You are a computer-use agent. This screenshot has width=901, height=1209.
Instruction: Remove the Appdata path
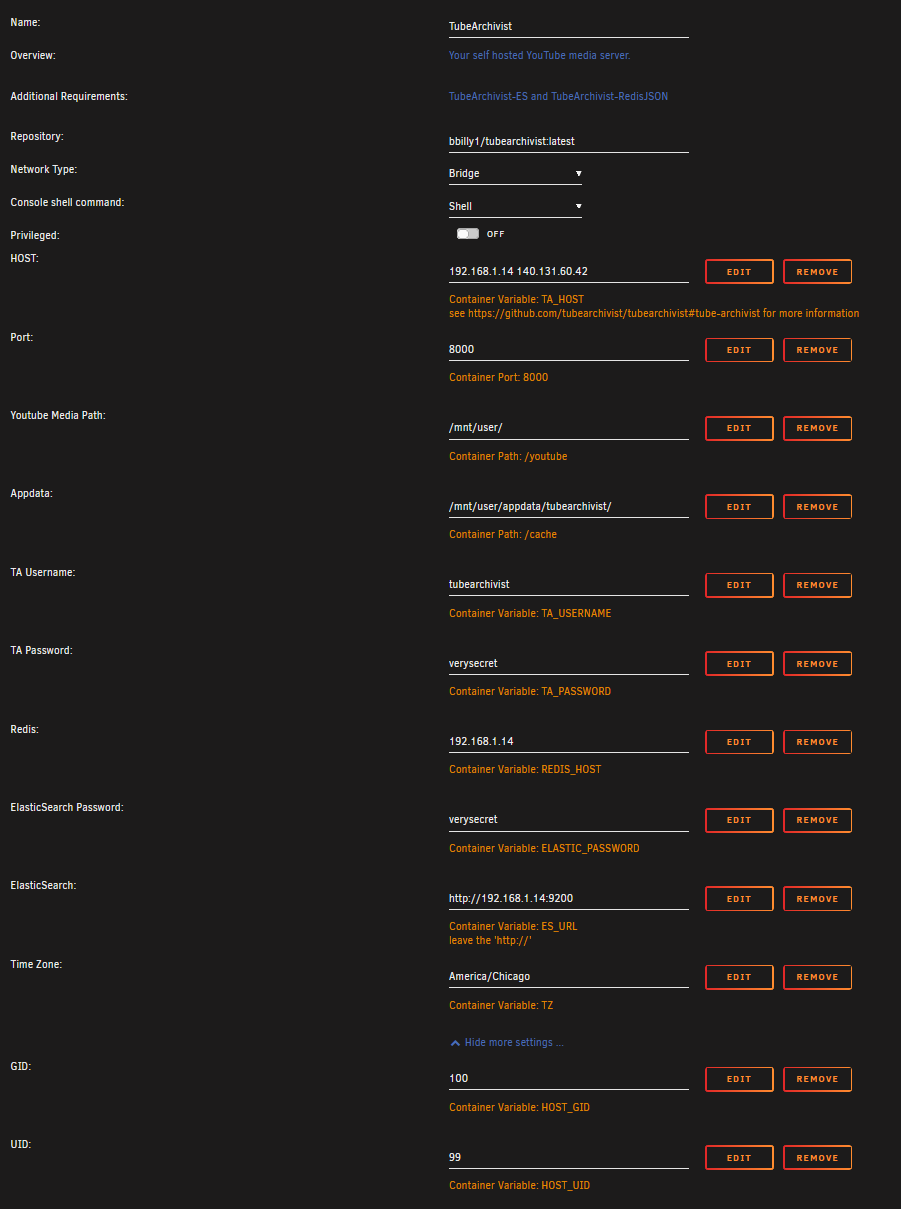point(818,507)
